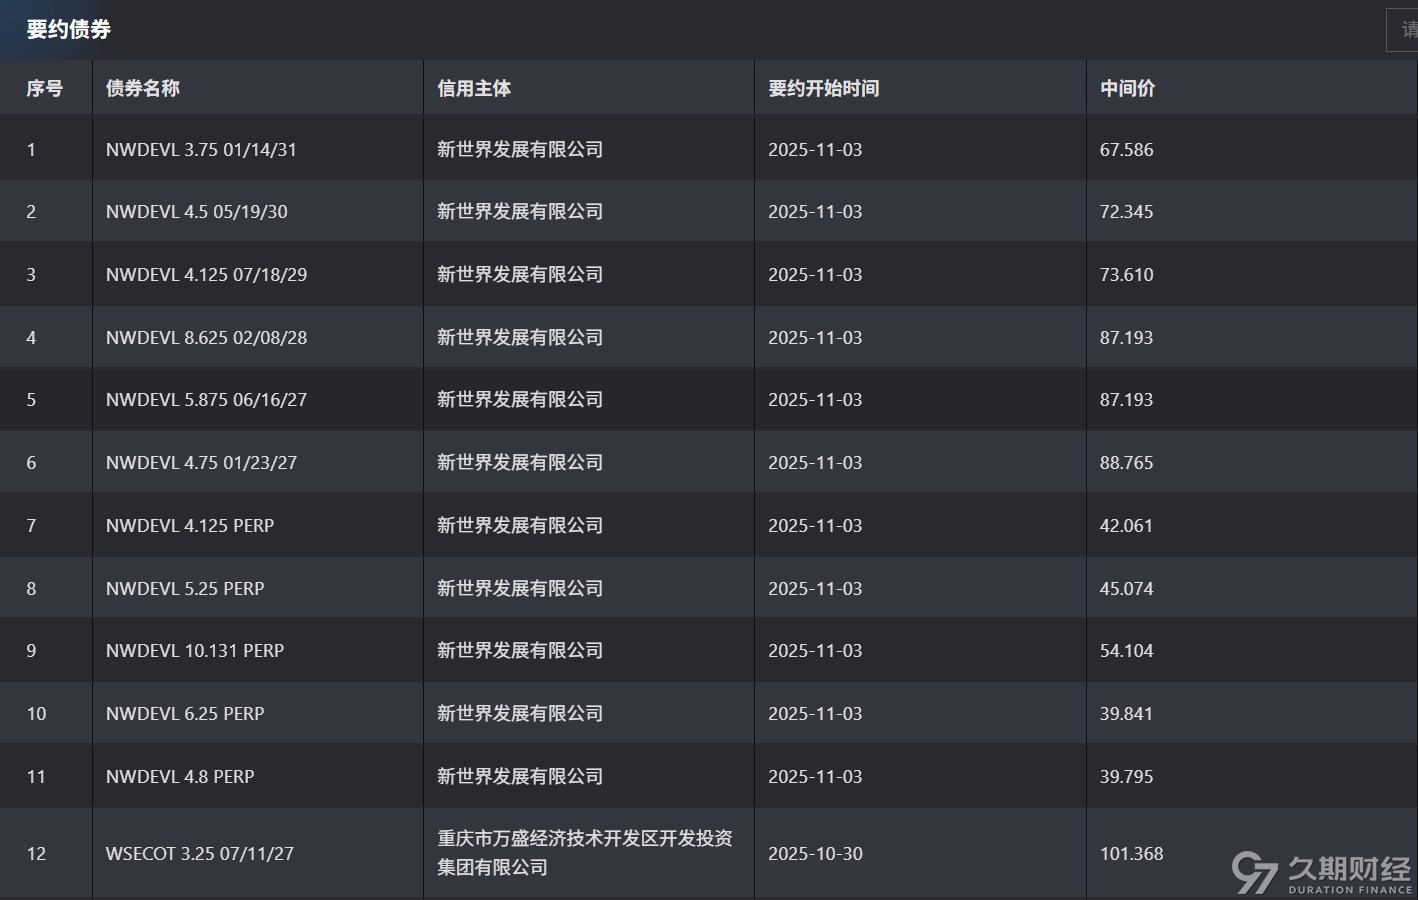The height and width of the screenshot is (900, 1418).
Task: Click the 要约开始时间 column header
Action: [x=823, y=88]
